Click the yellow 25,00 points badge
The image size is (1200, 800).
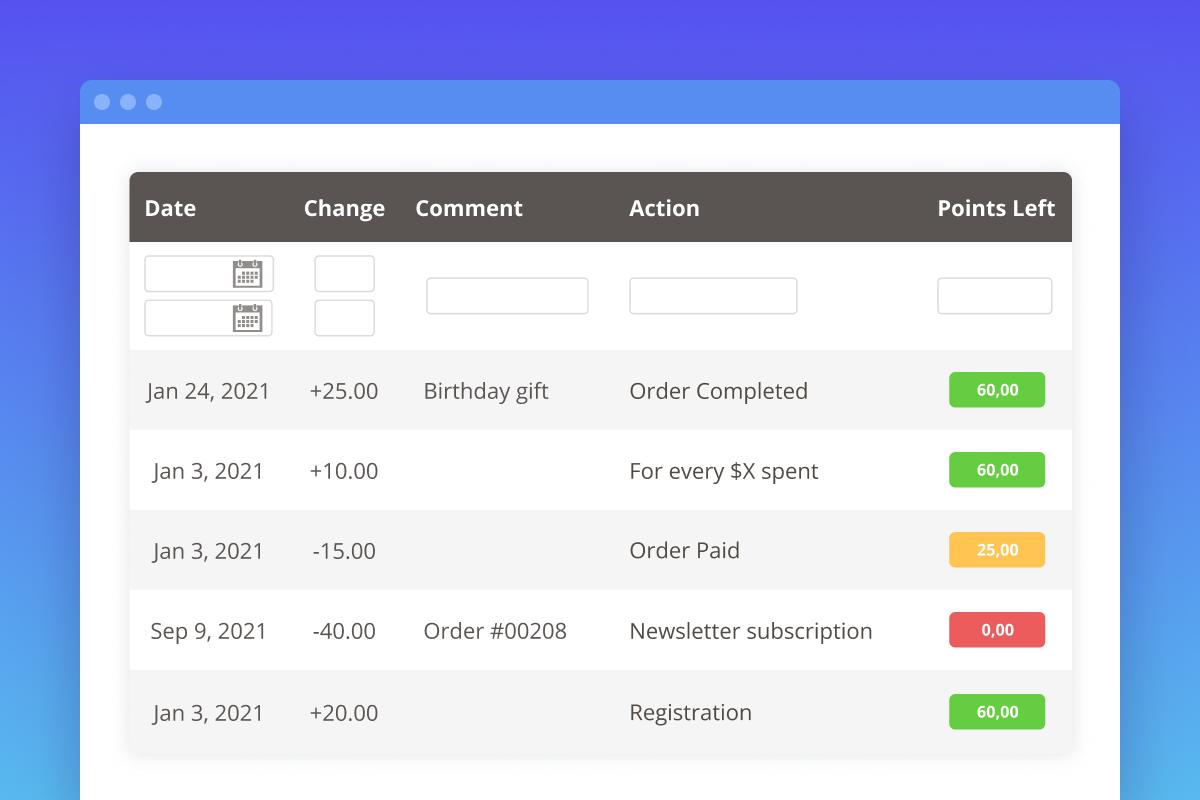point(996,550)
